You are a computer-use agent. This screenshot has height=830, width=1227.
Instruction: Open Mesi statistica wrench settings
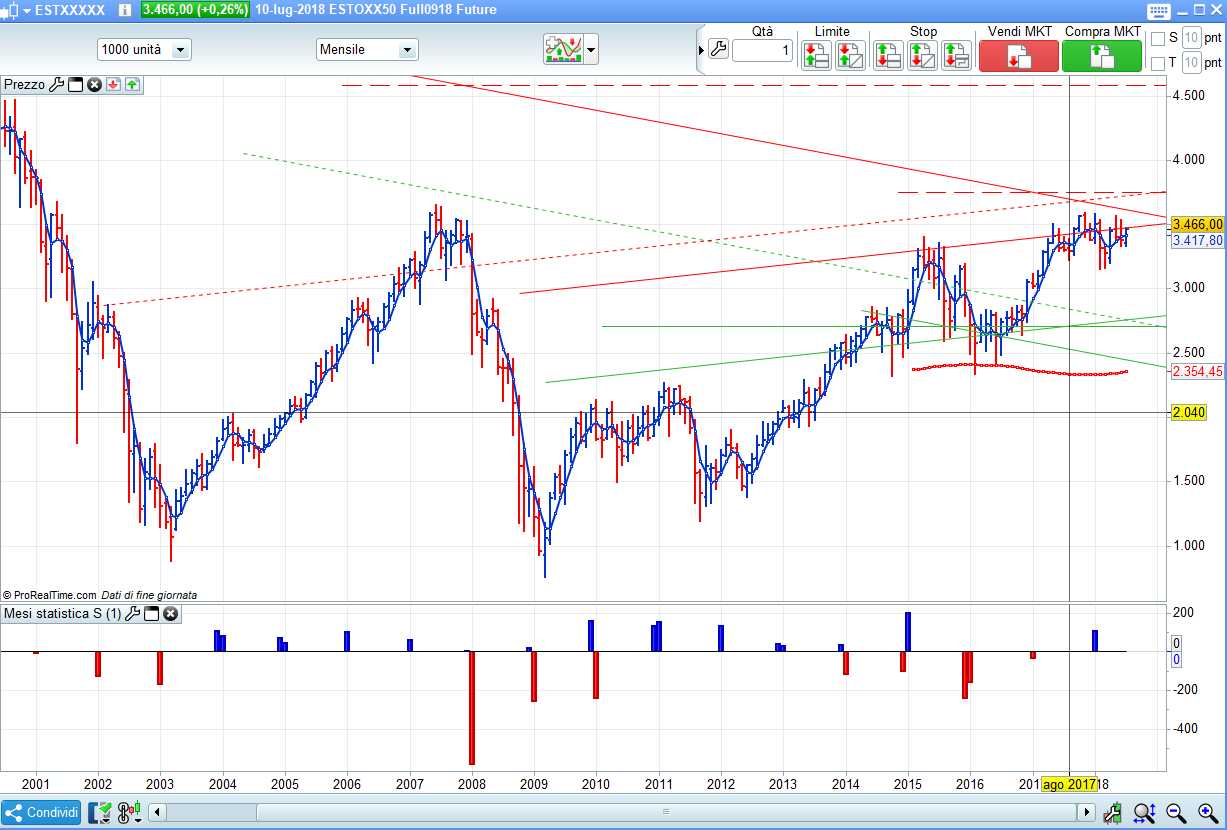[x=132, y=613]
